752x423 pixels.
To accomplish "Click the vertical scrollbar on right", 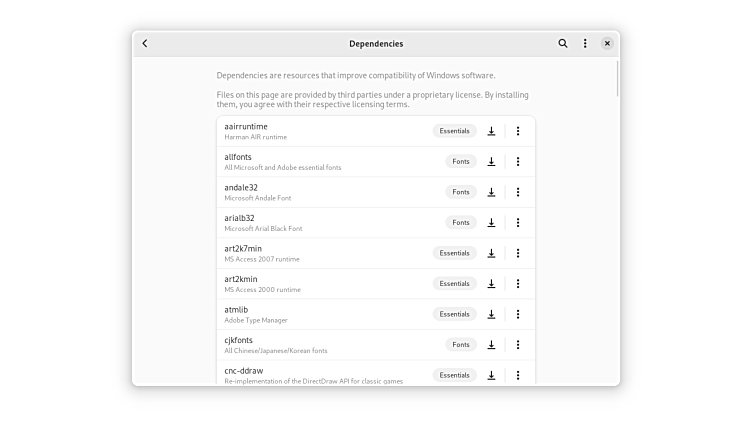I will click(617, 80).
